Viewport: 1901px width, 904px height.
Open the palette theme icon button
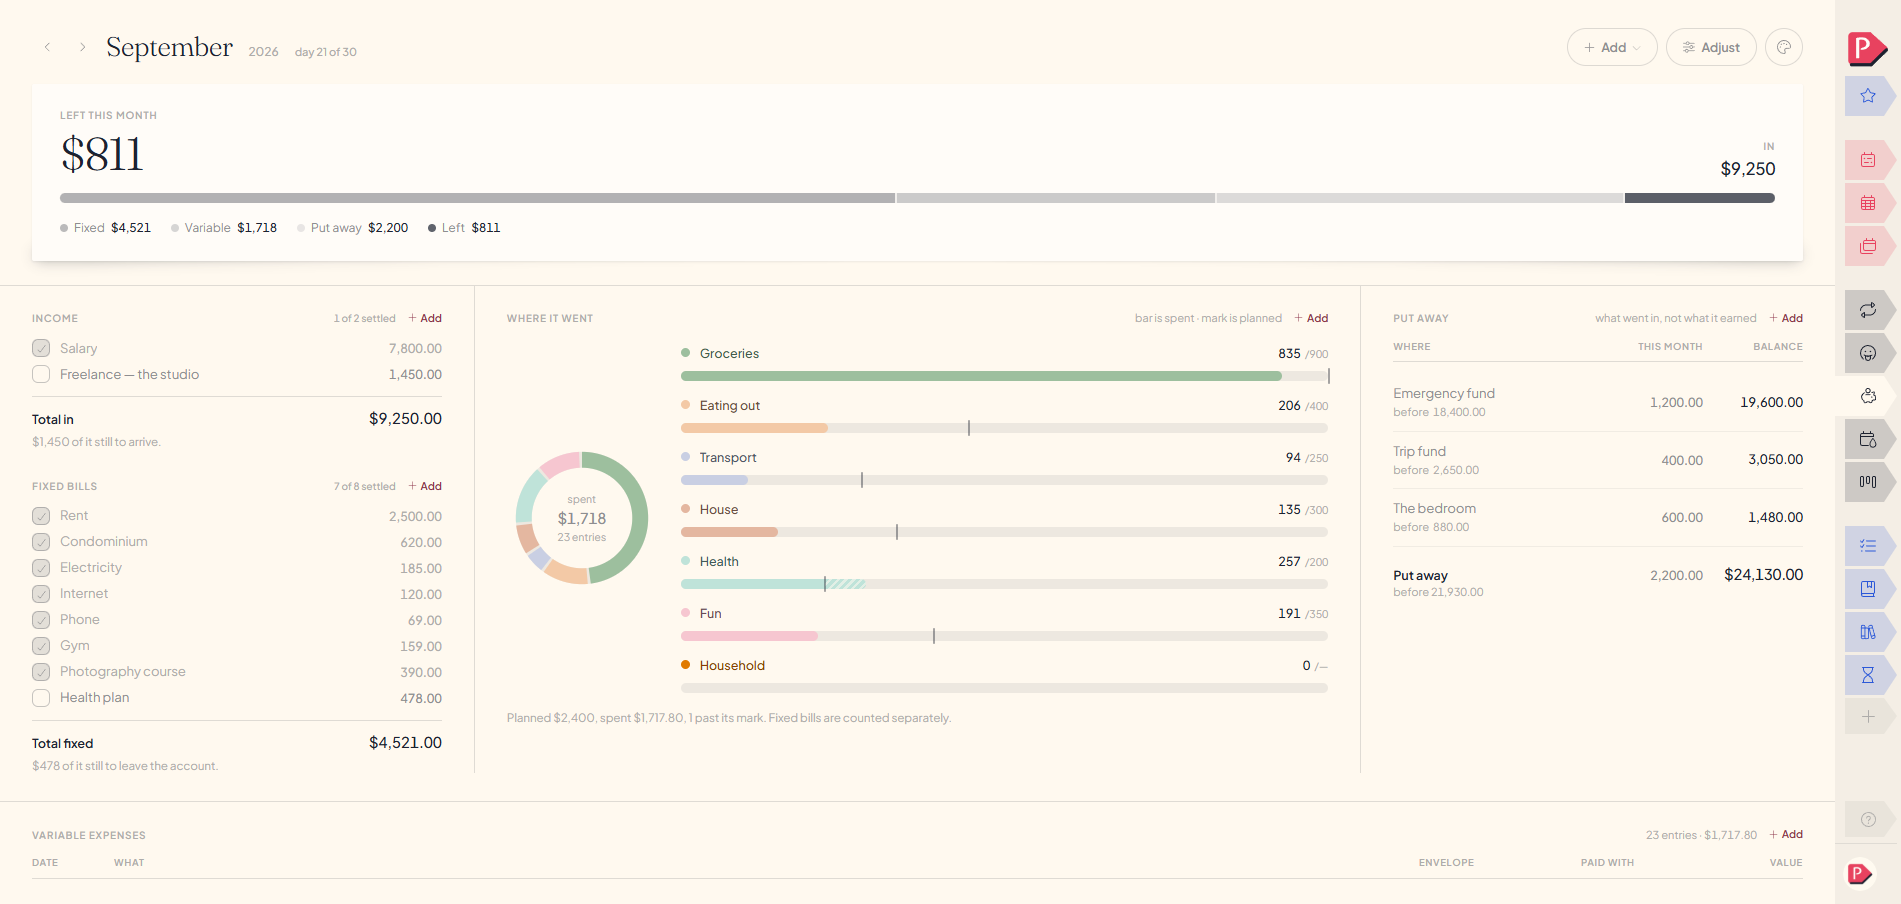[x=1784, y=47]
